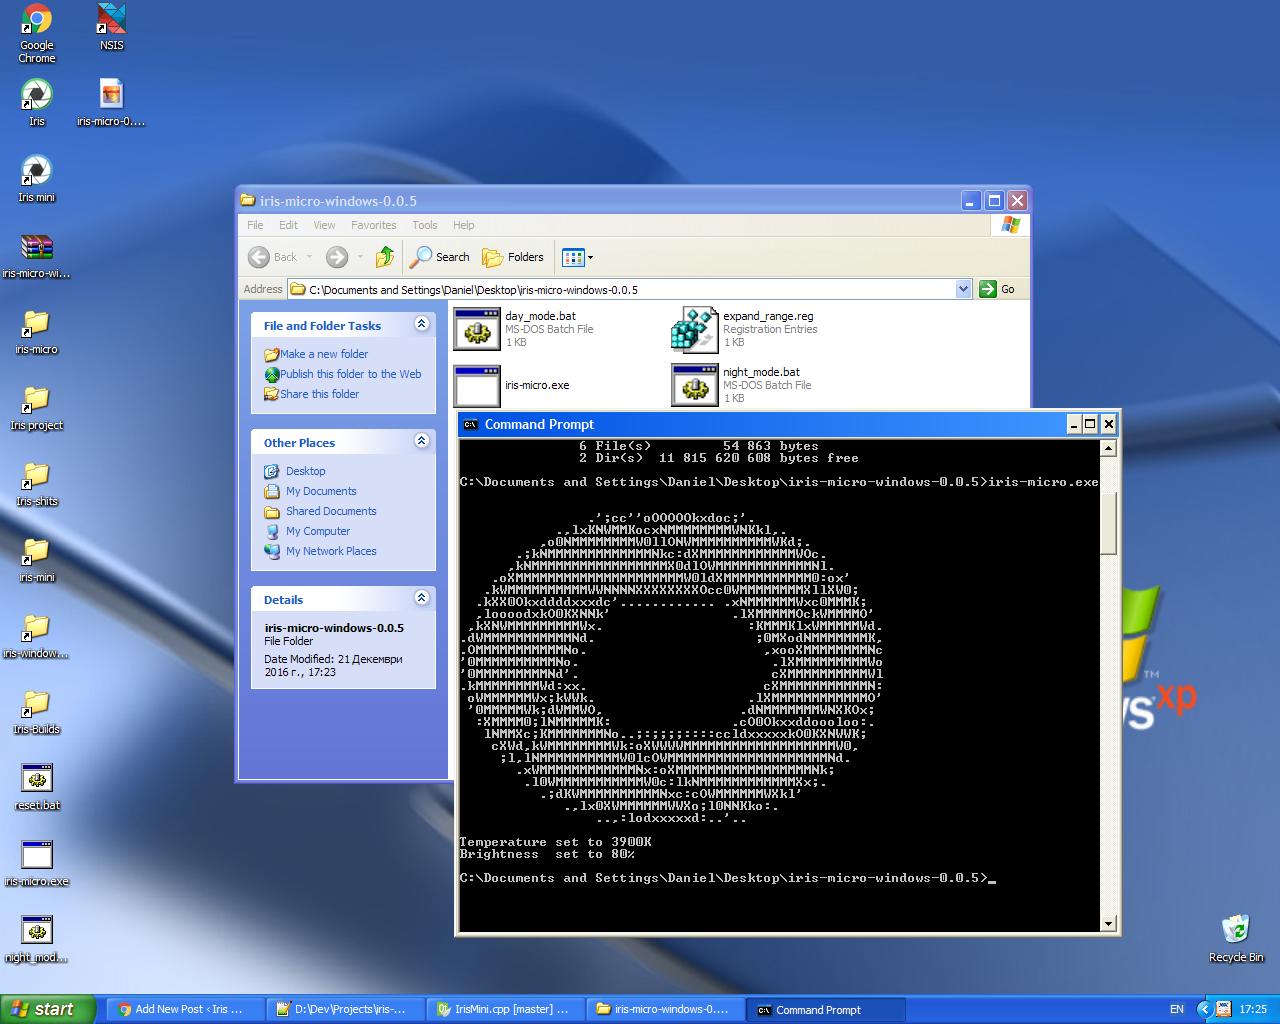Collapse the Other Places panel
This screenshot has width=1280, height=1024.
tap(421, 441)
